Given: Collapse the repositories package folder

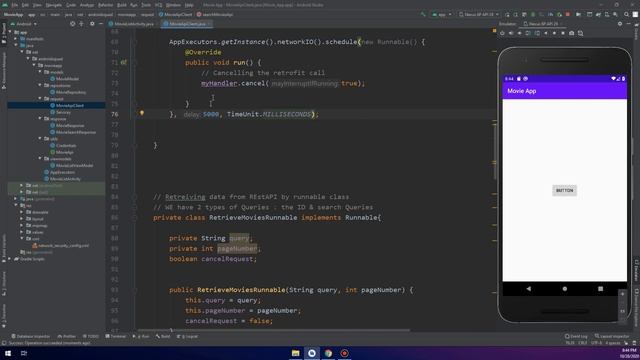Looking at the screenshot, I should tap(40, 85).
